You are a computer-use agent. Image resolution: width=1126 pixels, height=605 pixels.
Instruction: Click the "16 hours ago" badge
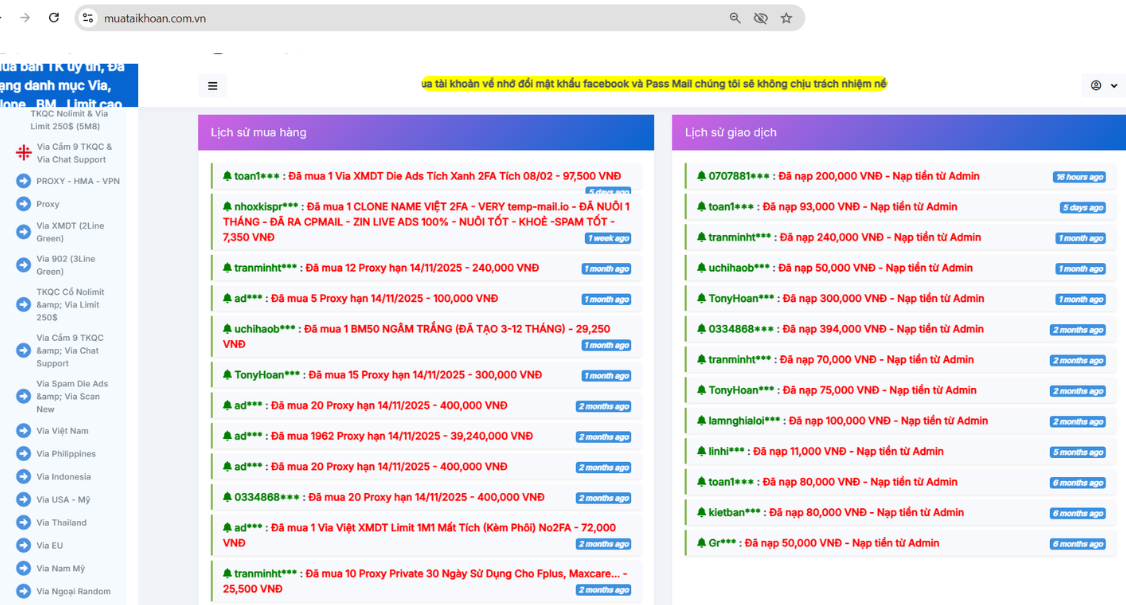[1078, 177]
